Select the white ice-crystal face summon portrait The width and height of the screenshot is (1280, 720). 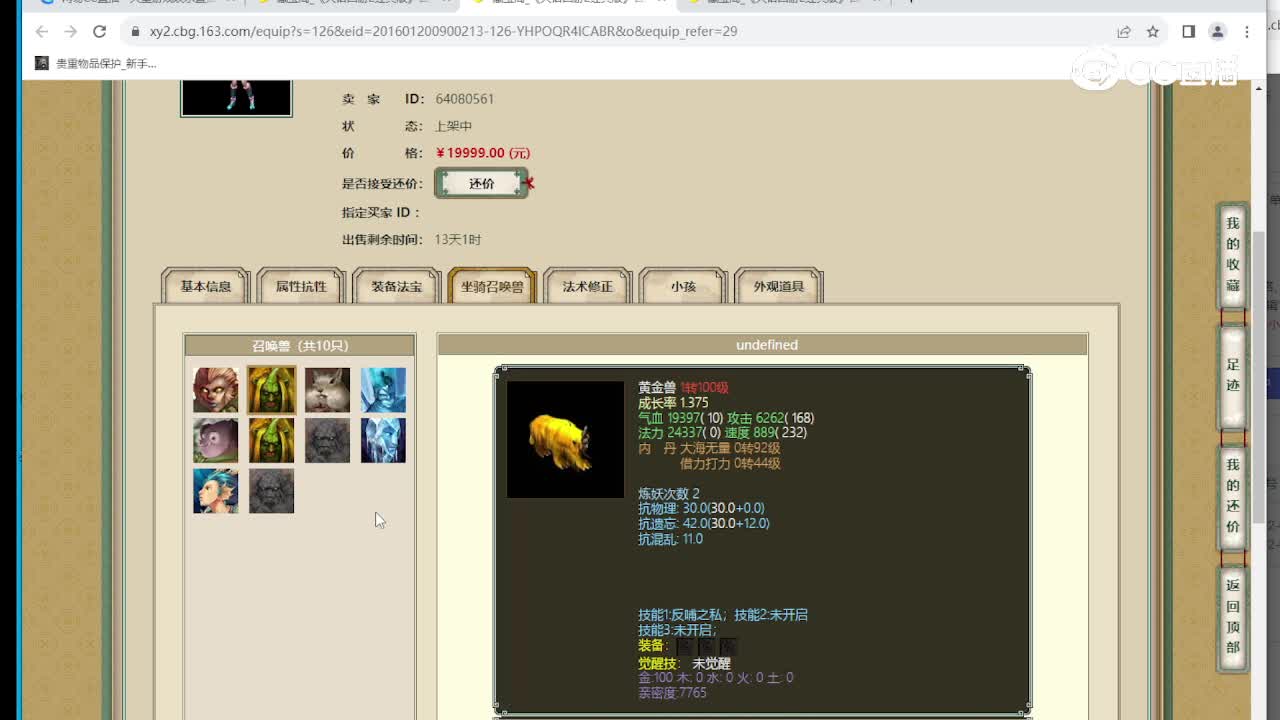(x=384, y=440)
